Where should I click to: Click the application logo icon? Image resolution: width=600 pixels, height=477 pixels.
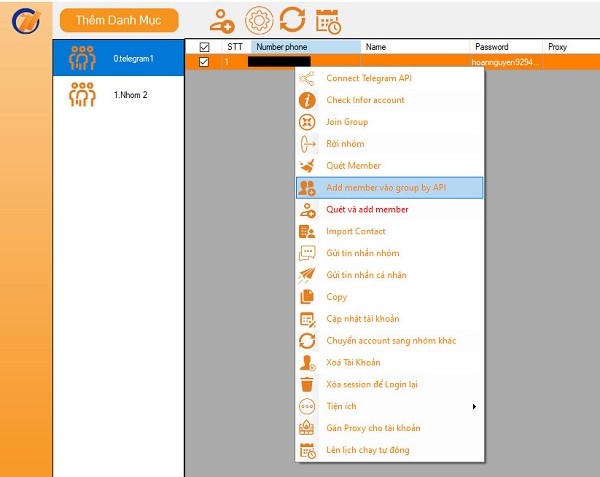coord(26,21)
